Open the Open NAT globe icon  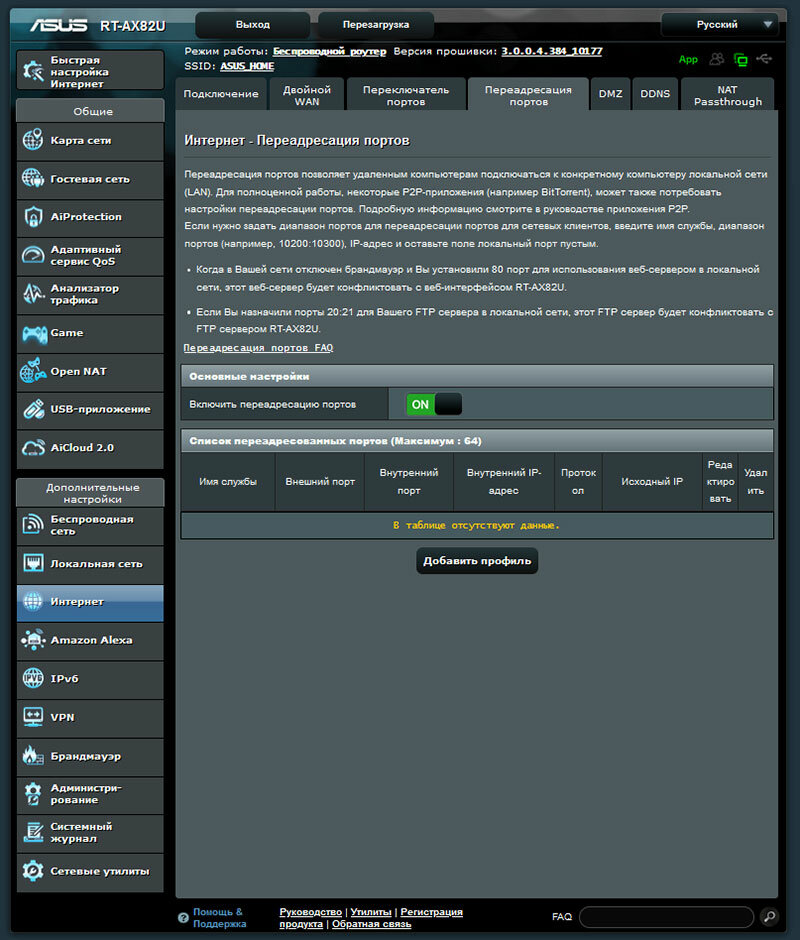[33, 370]
